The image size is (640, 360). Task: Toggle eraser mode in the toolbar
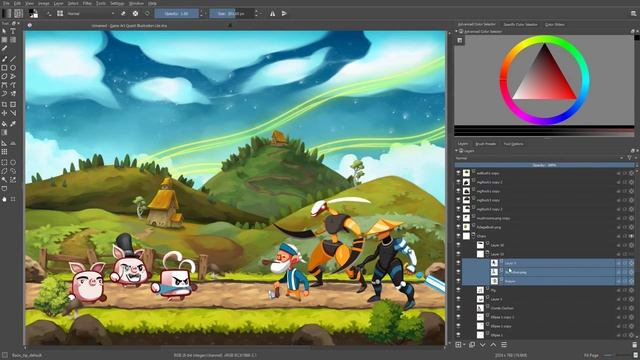coord(123,13)
